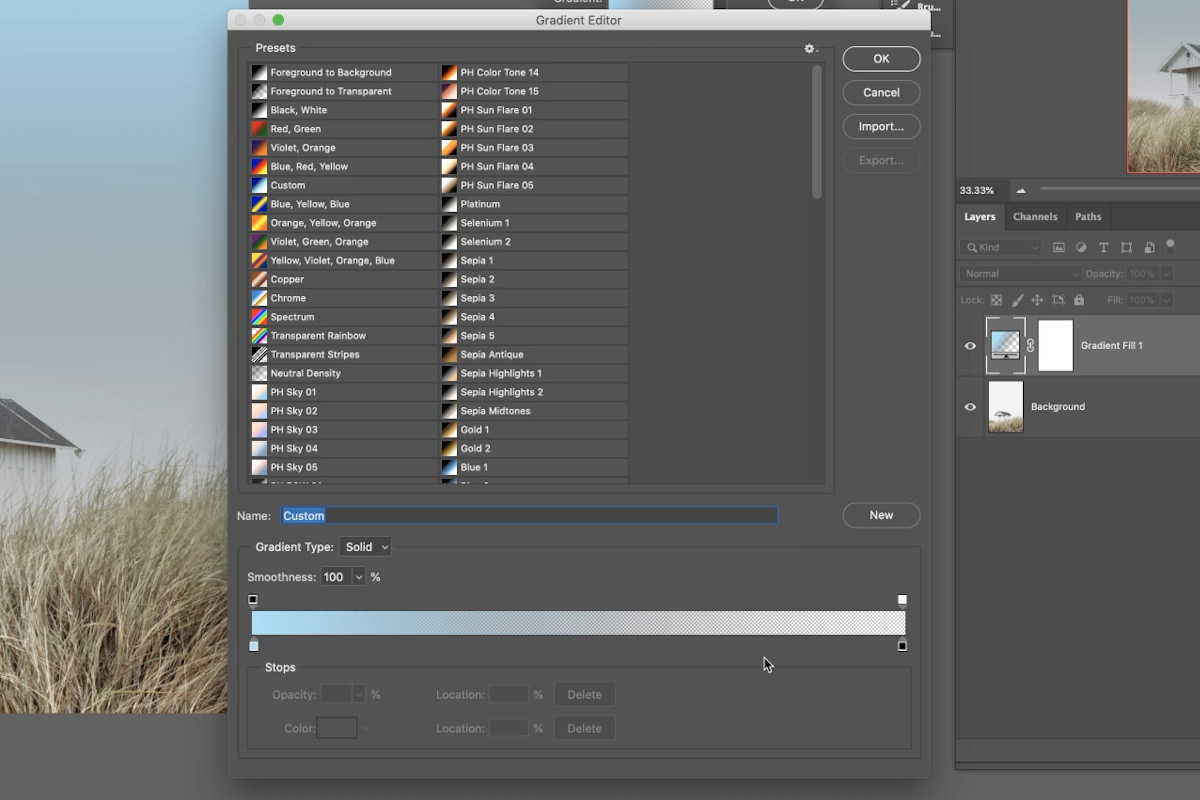Click the lock image pixels brush icon
This screenshot has height=800, width=1200.
(1017, 300)
